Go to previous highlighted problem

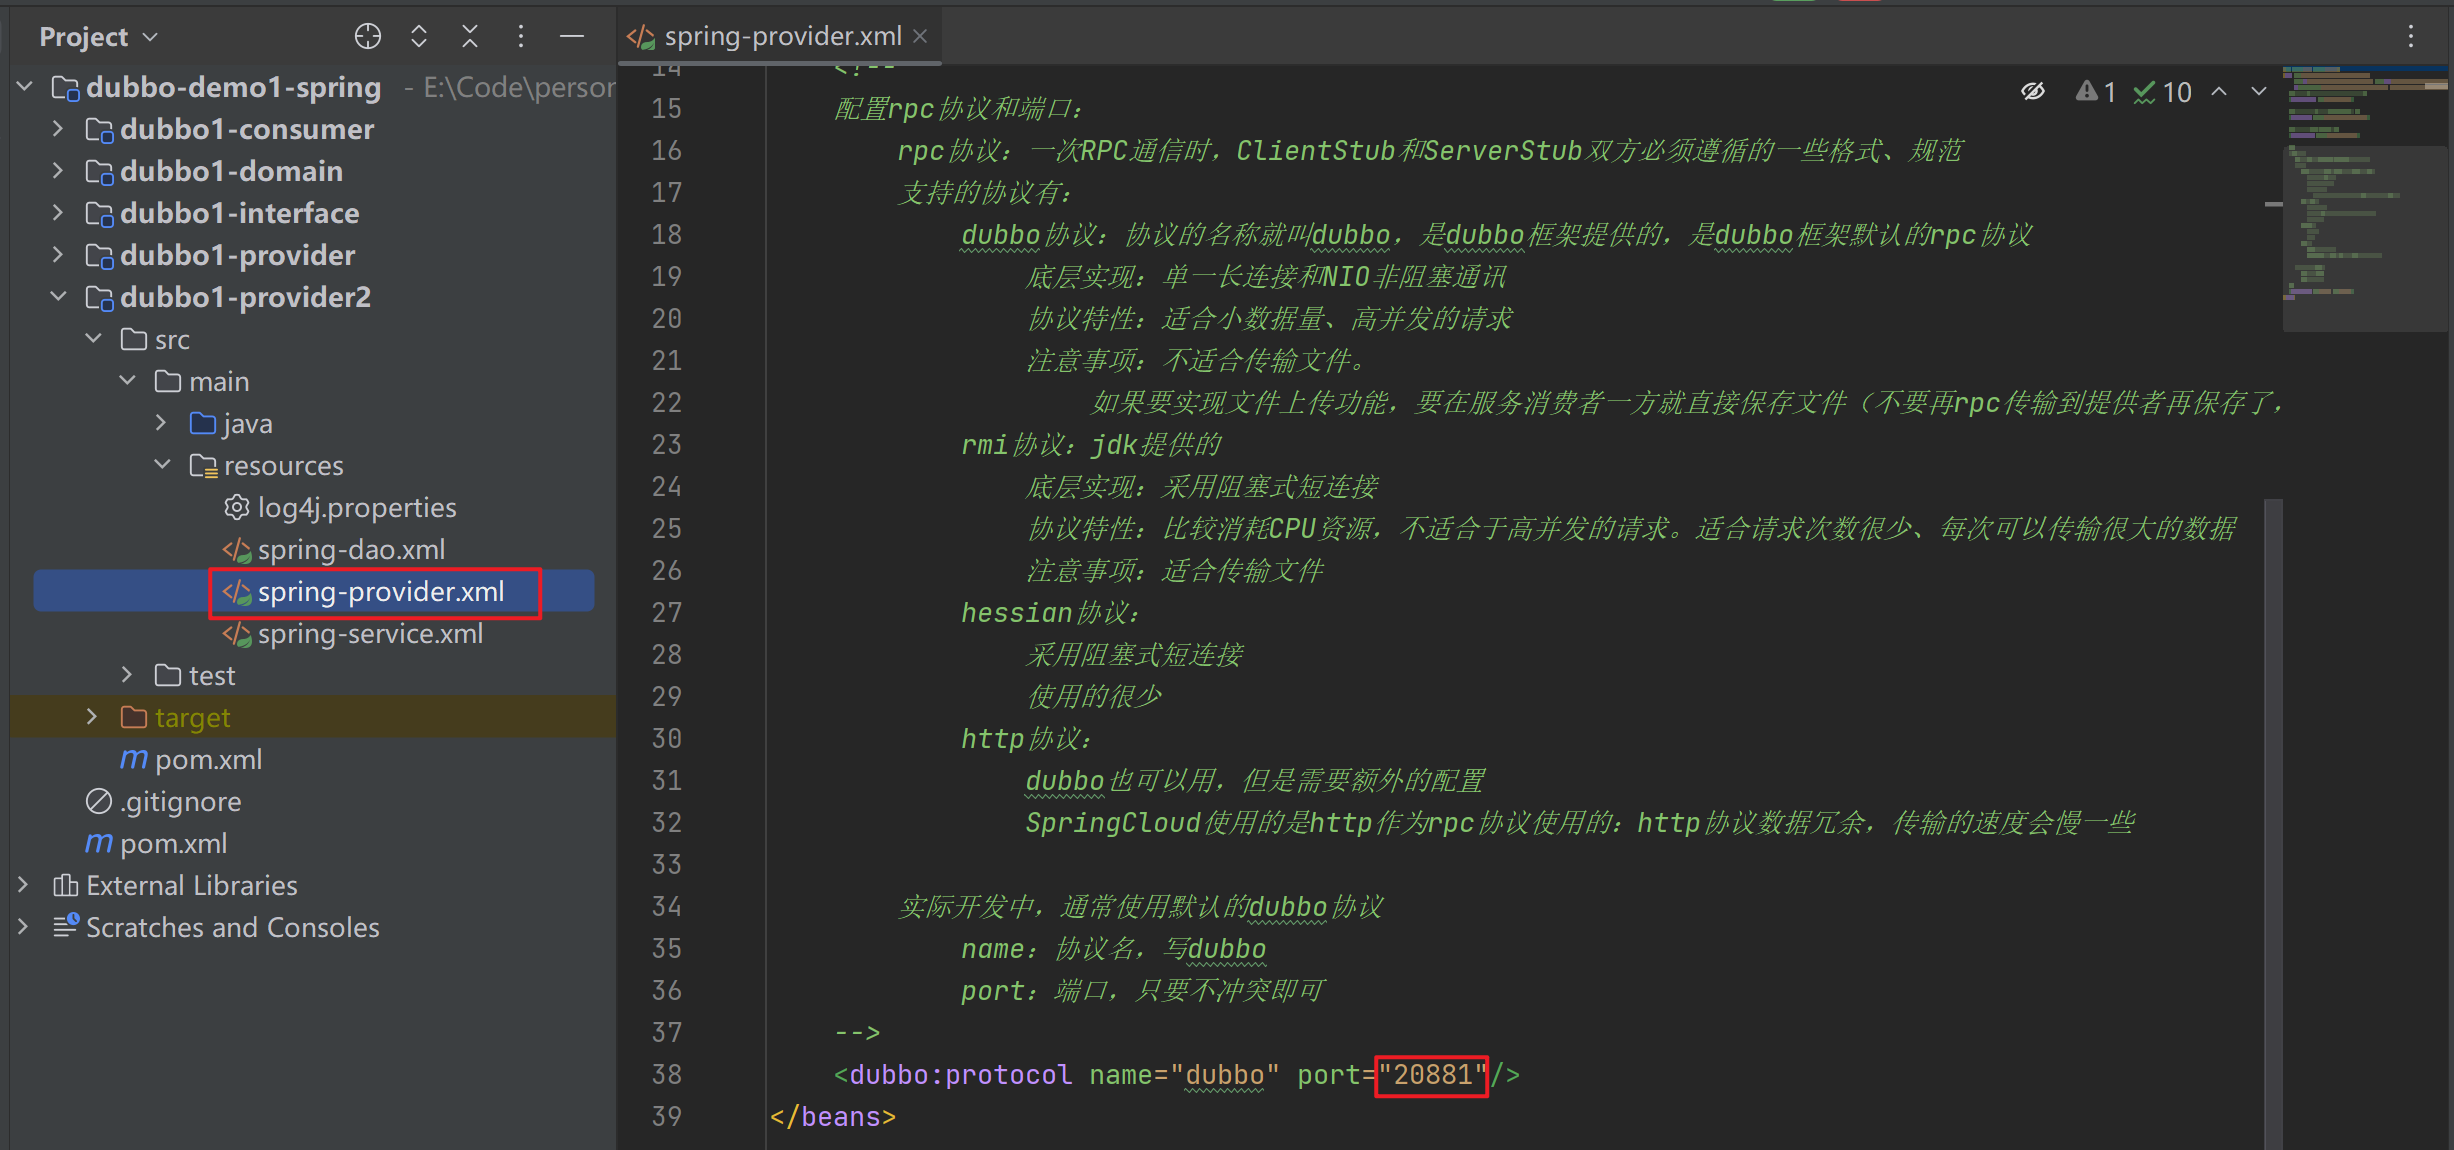[2219, 92]
